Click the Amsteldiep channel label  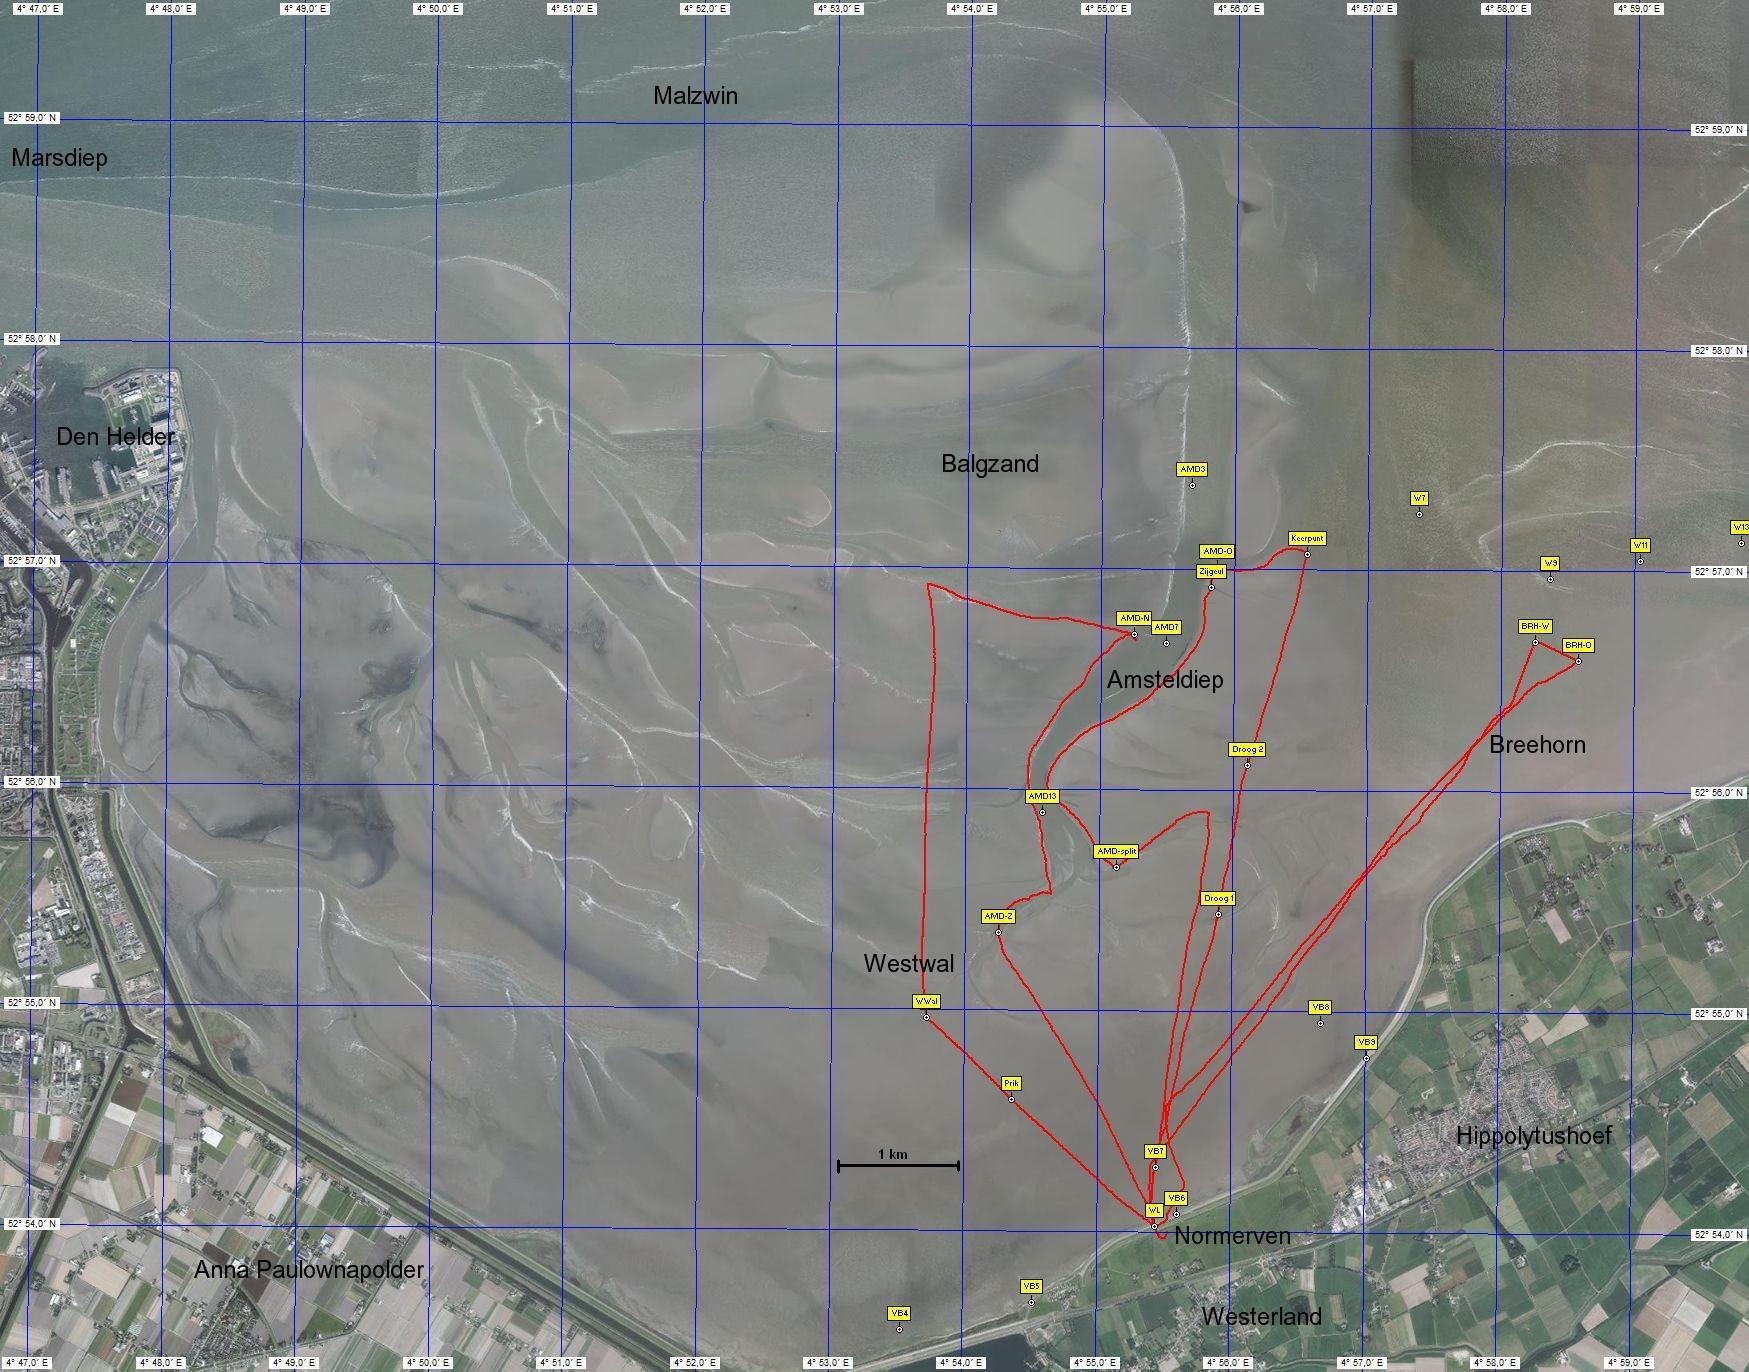(x=1165, y=680)
